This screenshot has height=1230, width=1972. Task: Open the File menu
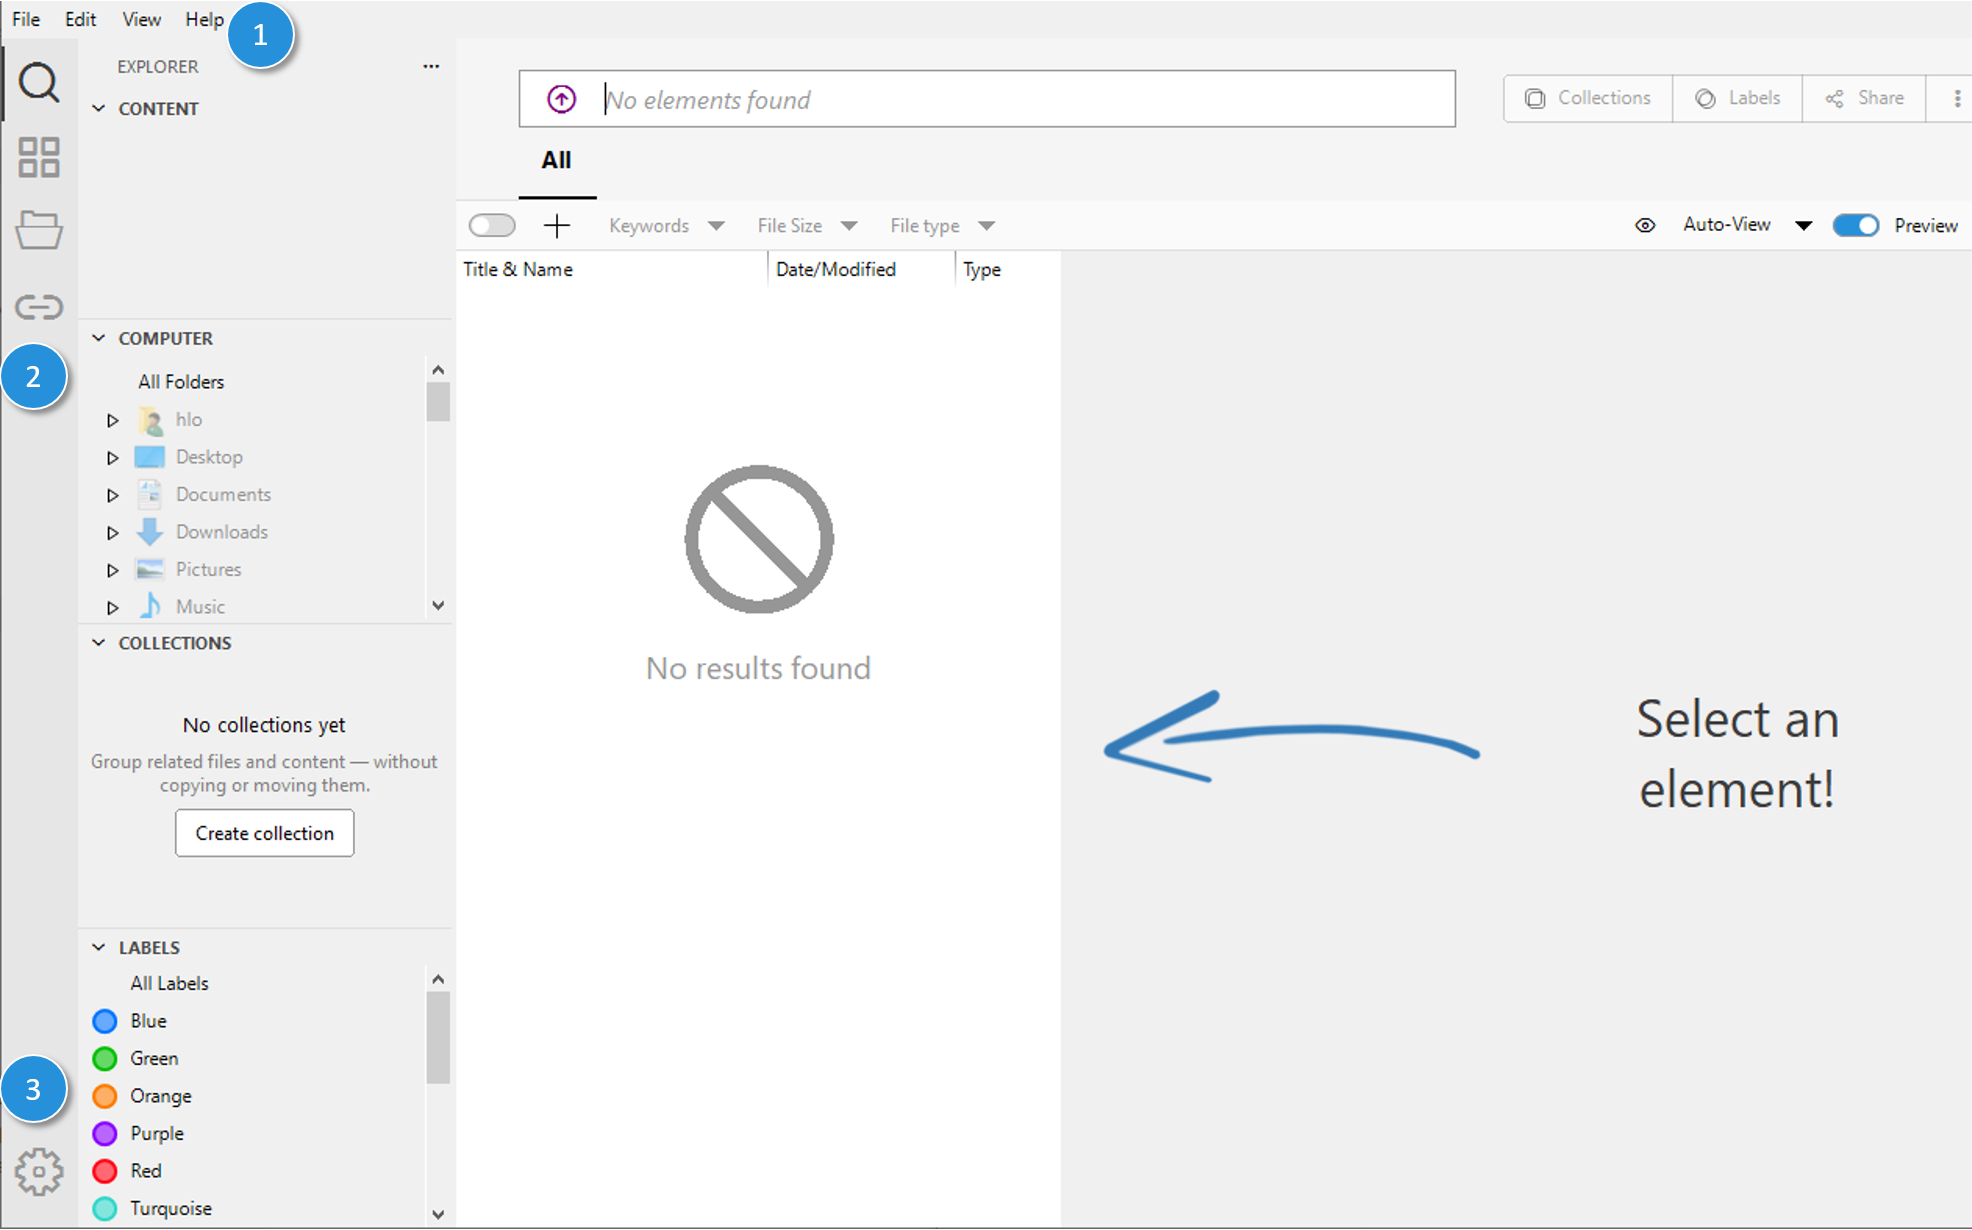point(26,19)
